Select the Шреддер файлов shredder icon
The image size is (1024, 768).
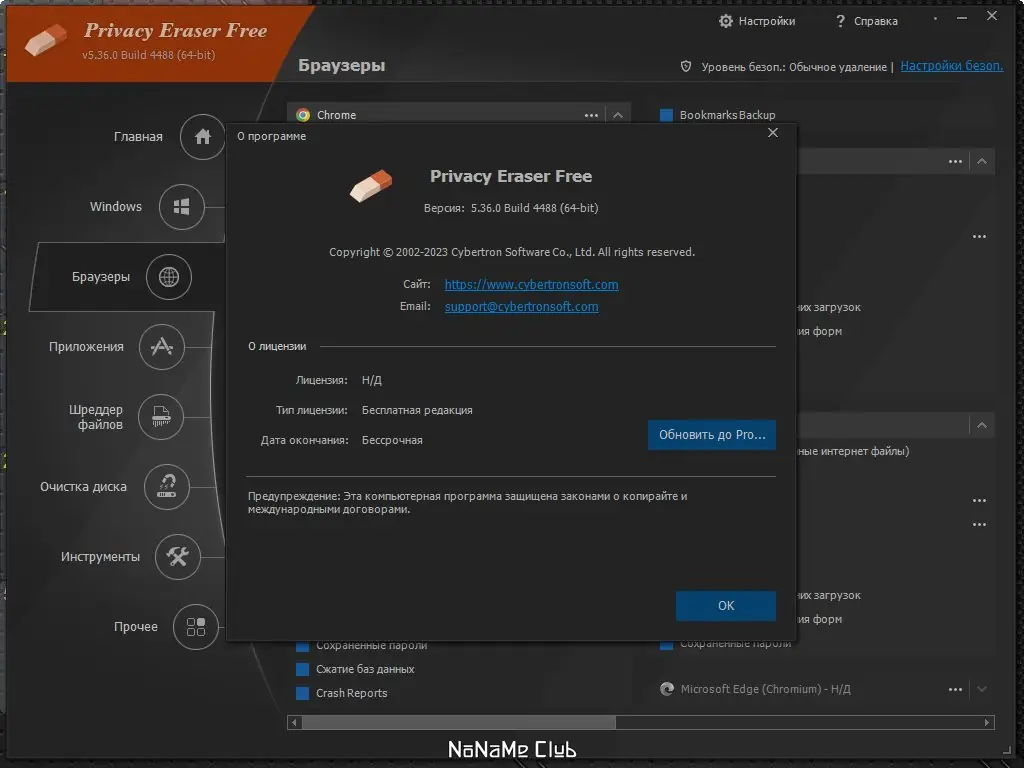tap(161, 417)
